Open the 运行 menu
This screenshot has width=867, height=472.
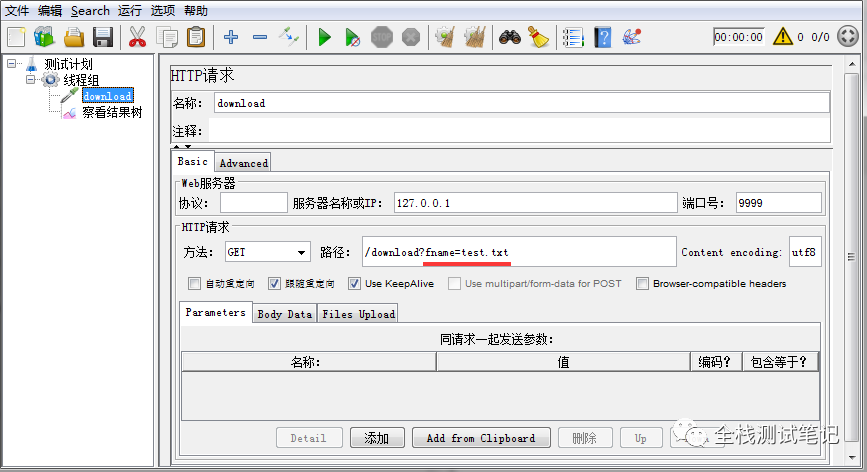[130, 11]
